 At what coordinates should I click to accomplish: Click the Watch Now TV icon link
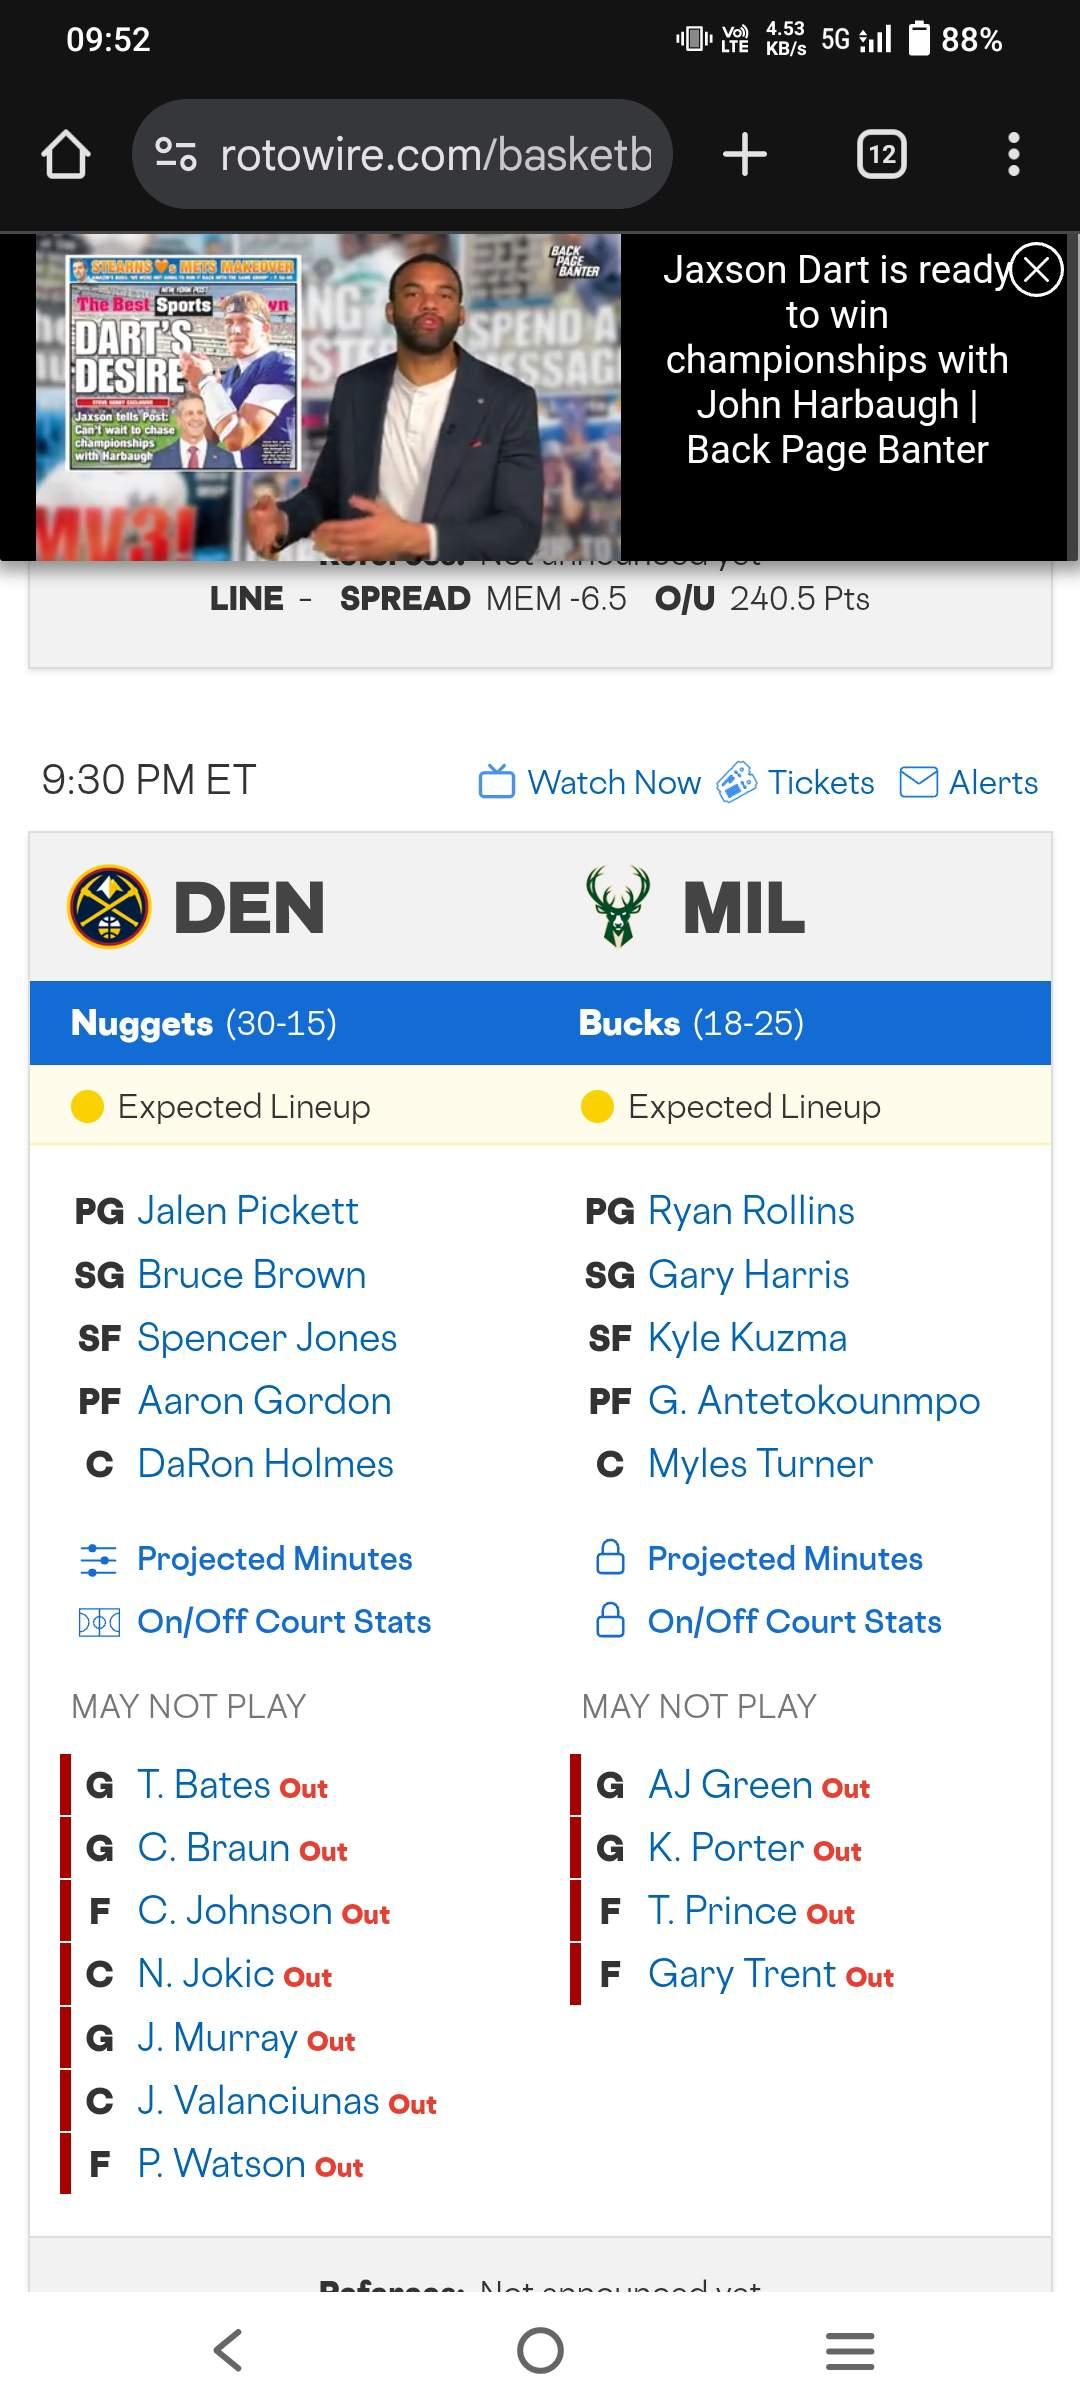pos(590,782)
